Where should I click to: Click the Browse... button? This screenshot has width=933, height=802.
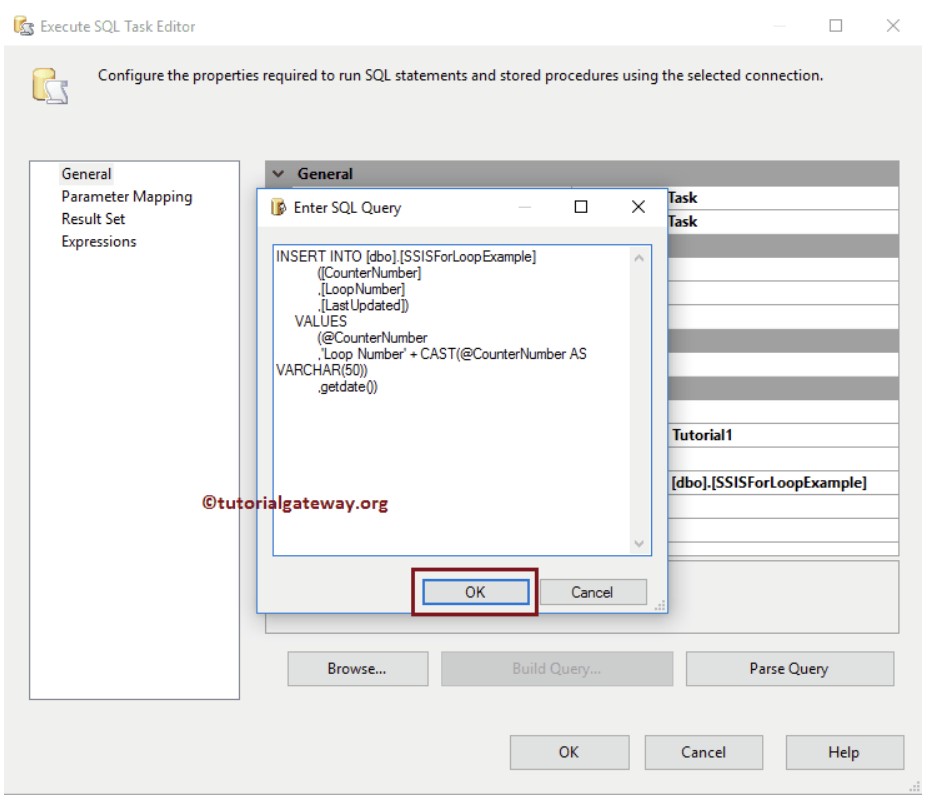358,669
